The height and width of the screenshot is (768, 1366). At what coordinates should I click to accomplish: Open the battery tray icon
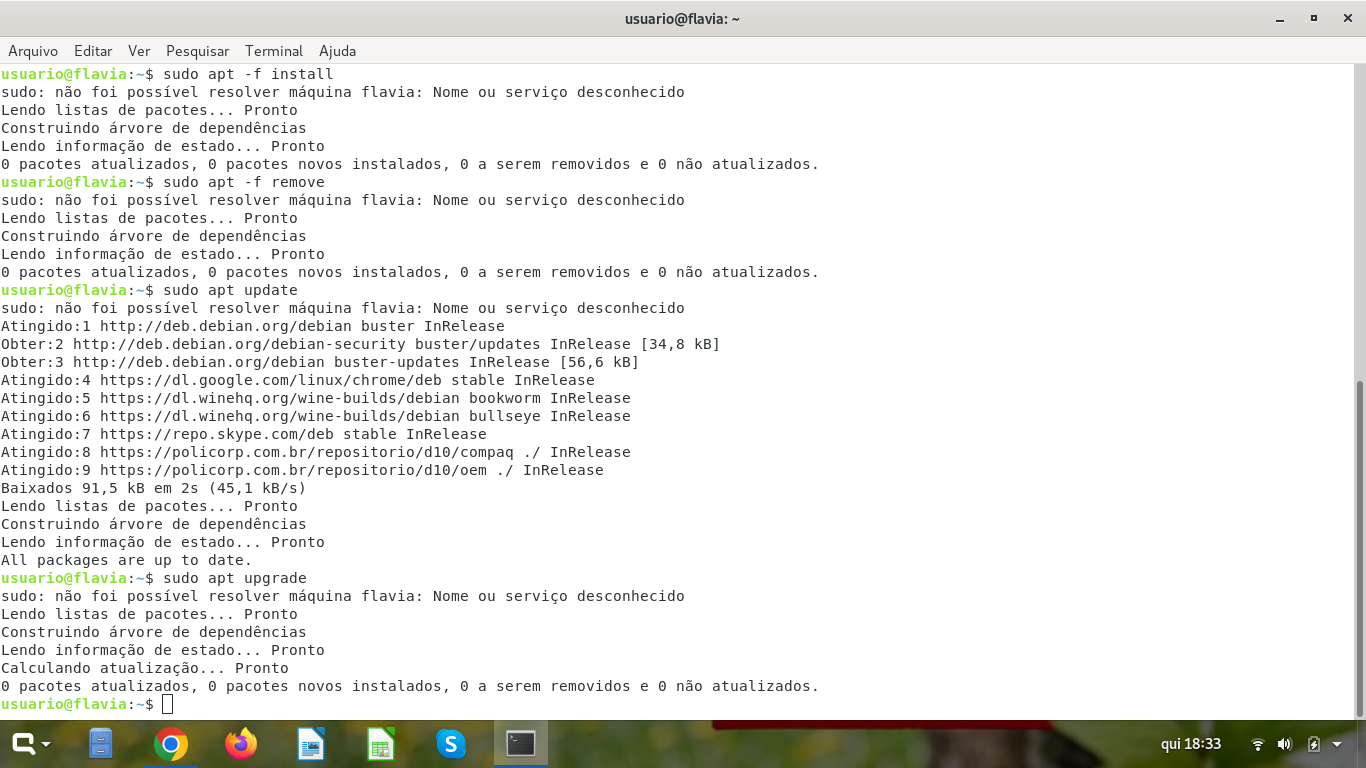coord(1314,744)
